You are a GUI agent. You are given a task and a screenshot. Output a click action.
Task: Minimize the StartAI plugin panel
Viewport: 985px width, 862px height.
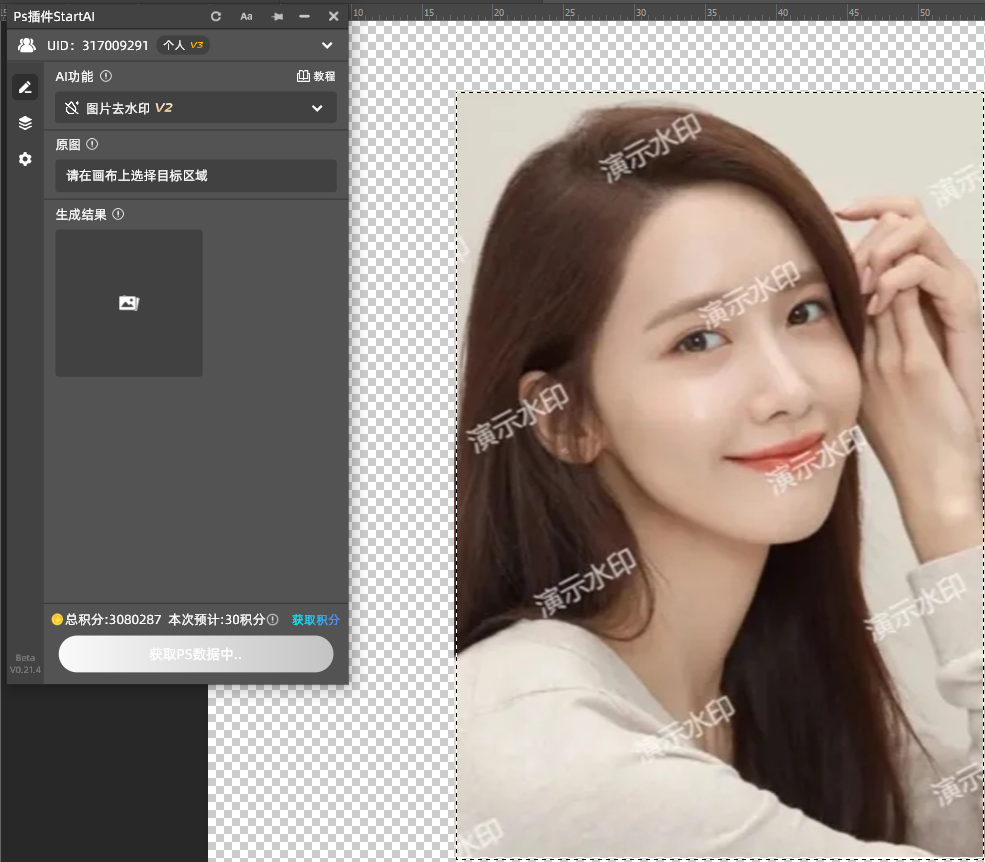pyautogui.click(x=305, y=16)
